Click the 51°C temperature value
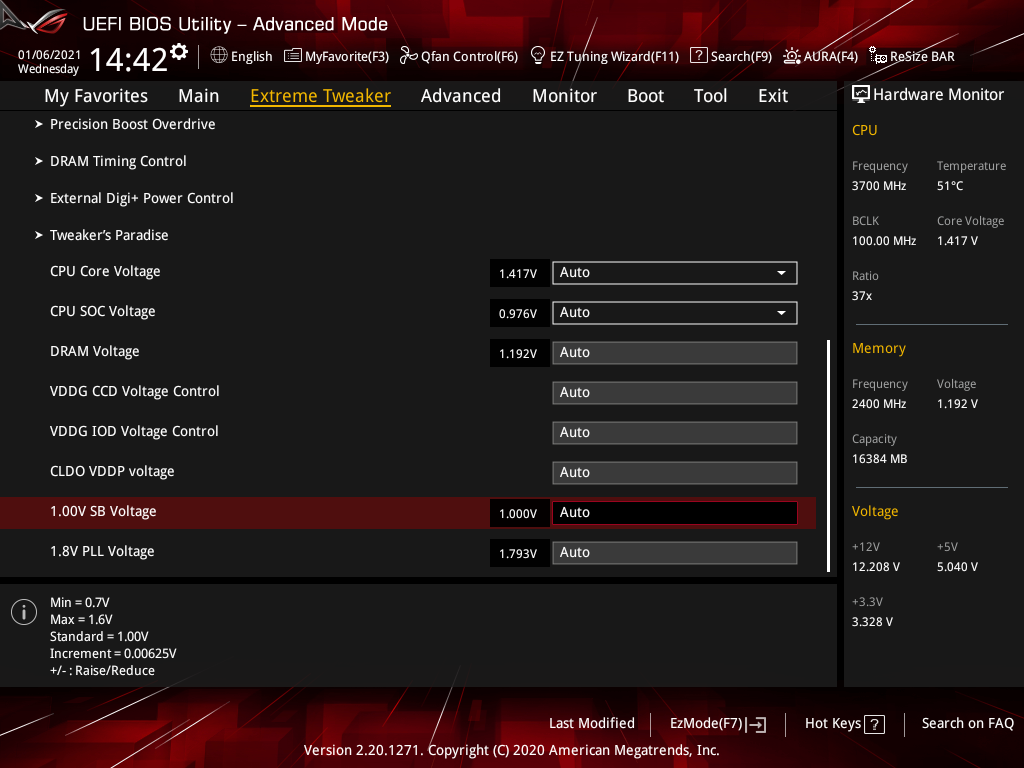The width and height of the screenshot is (1024, 768). pyautogui.click(x=950, y=186)
